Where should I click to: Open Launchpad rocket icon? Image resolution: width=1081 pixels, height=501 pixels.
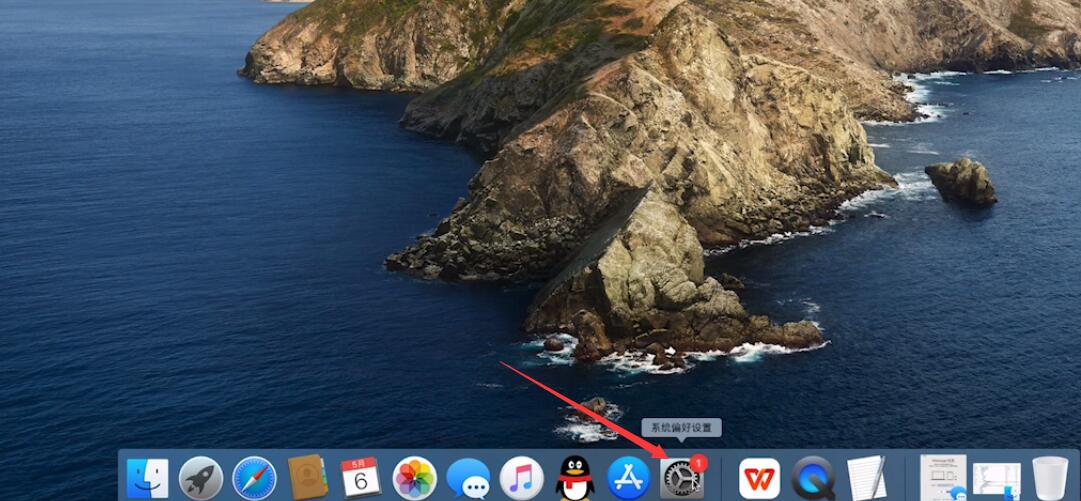[x=201, y=478]
